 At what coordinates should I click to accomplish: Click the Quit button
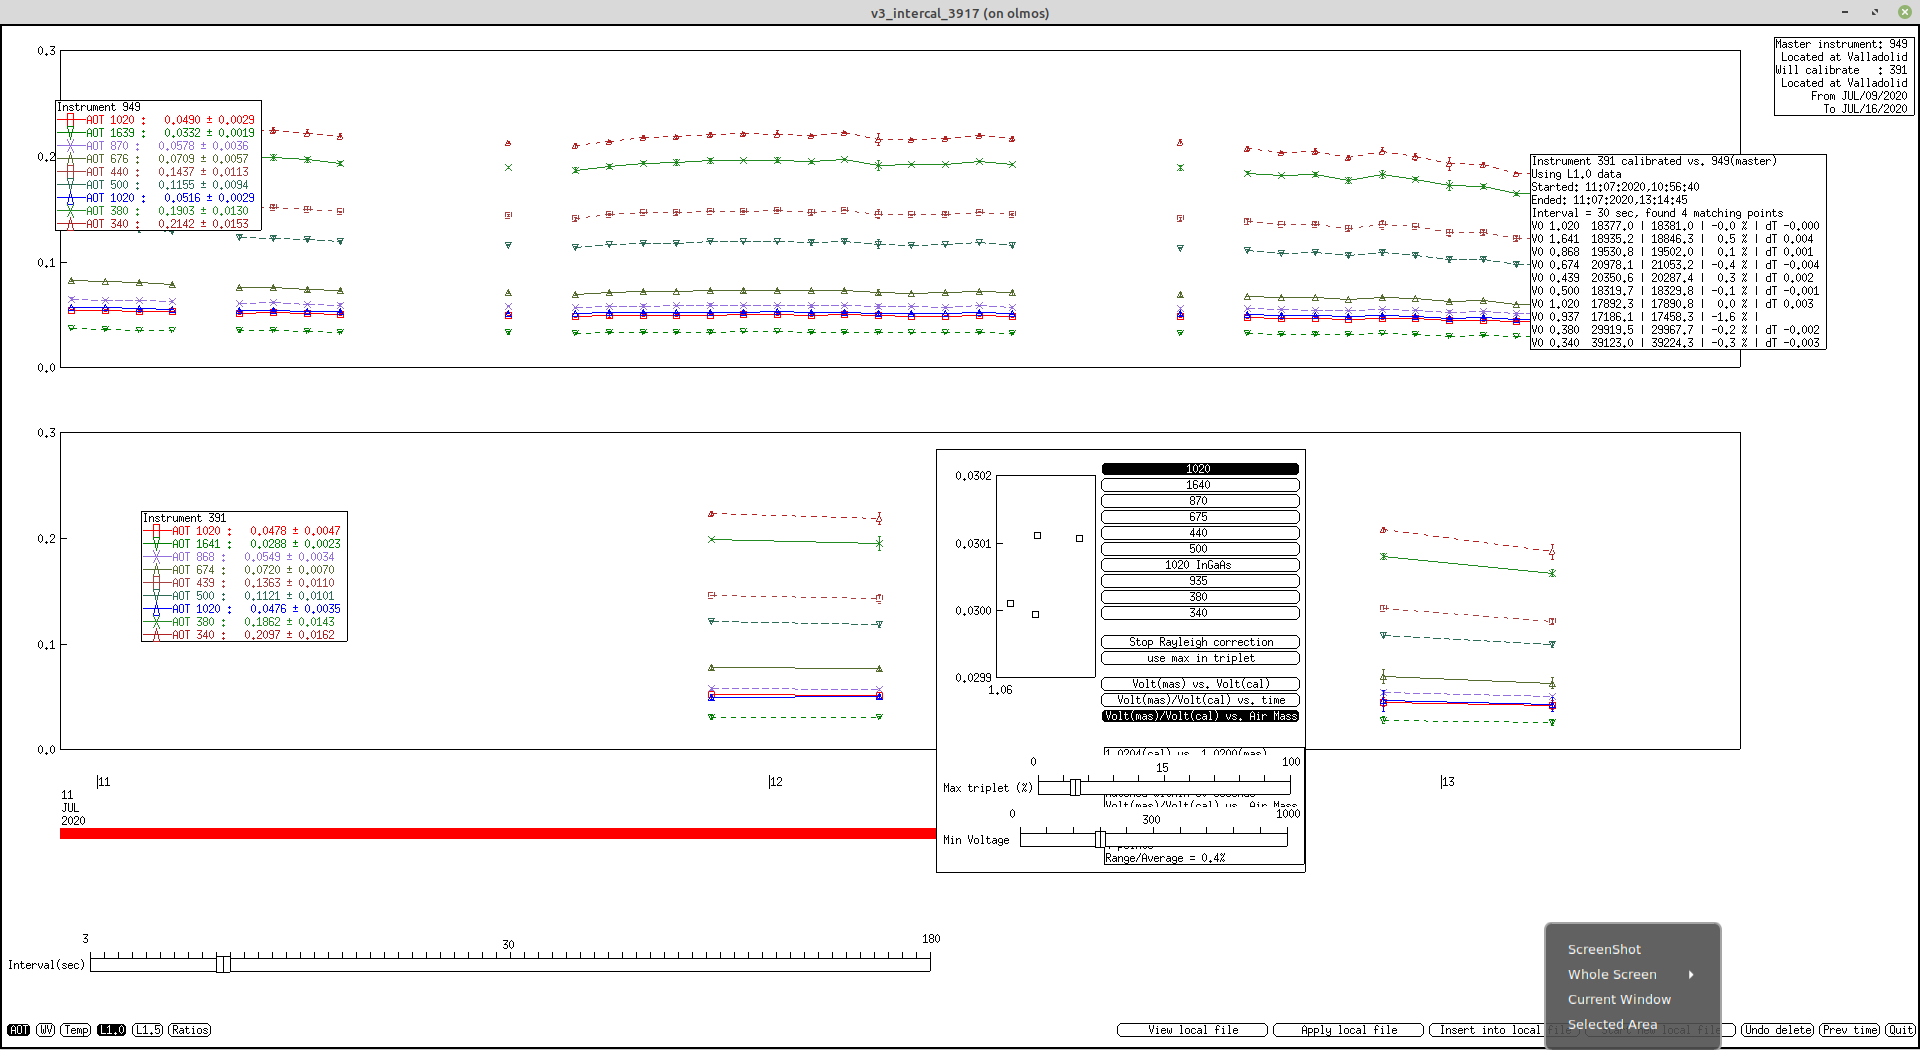pyautogui.click(x=1900, y=1030)
